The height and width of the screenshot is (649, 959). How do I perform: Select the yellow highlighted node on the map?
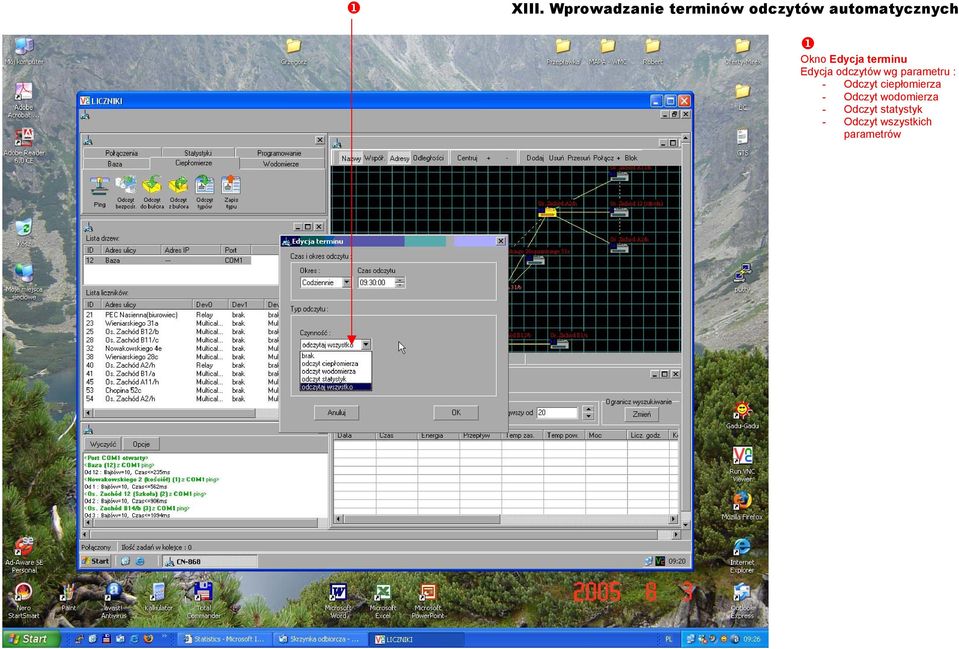tap(547, 212)
